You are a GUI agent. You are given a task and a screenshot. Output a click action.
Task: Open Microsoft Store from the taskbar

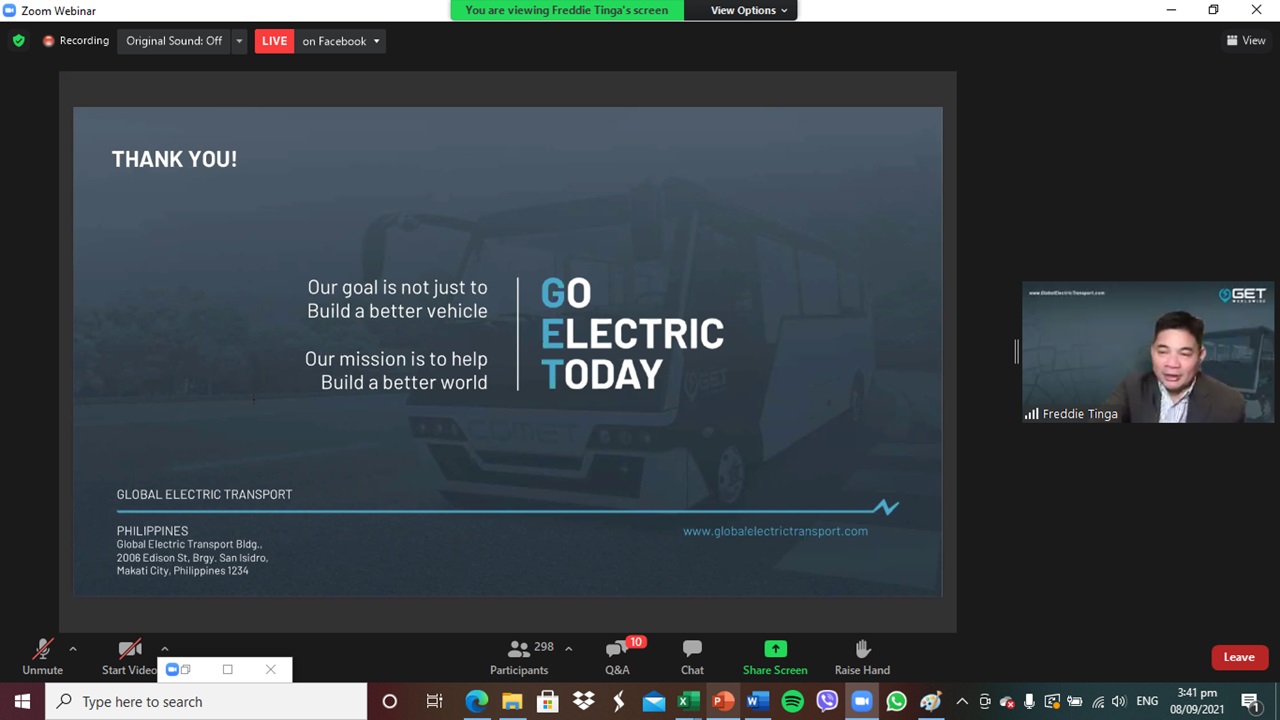(x=547, y=701)
